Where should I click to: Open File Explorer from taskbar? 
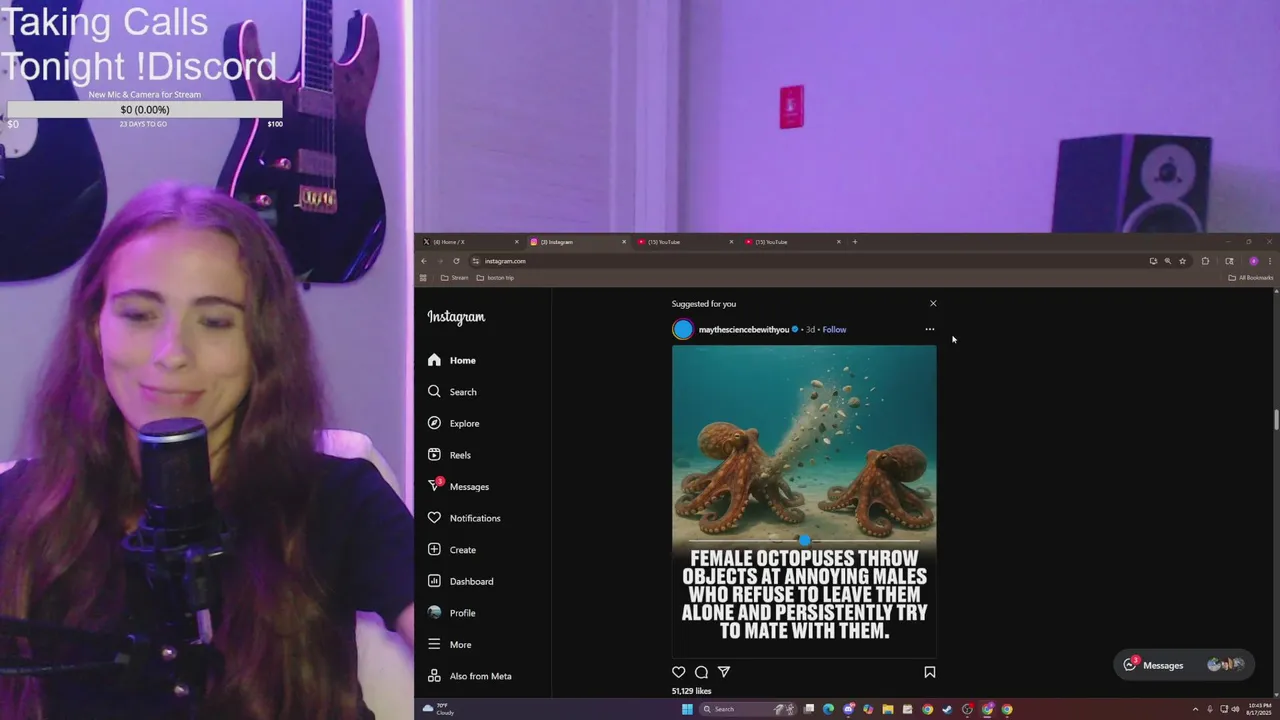click(888, 709)
